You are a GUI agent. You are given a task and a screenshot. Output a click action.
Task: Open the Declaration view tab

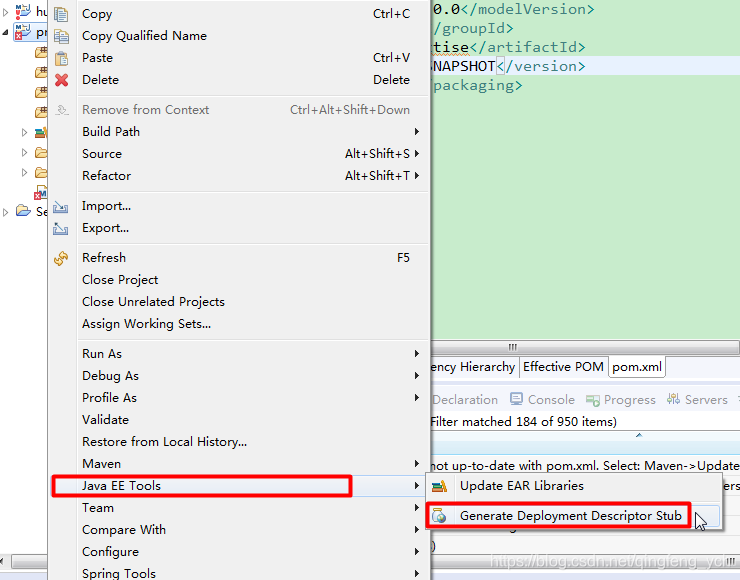pyautogui.click(x=464, y=400)
